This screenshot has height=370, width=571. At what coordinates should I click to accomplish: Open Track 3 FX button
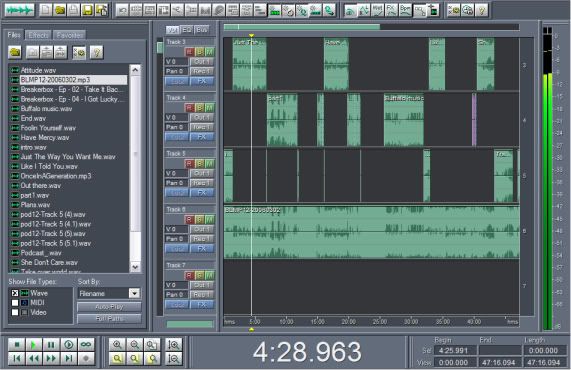[202, 81]
